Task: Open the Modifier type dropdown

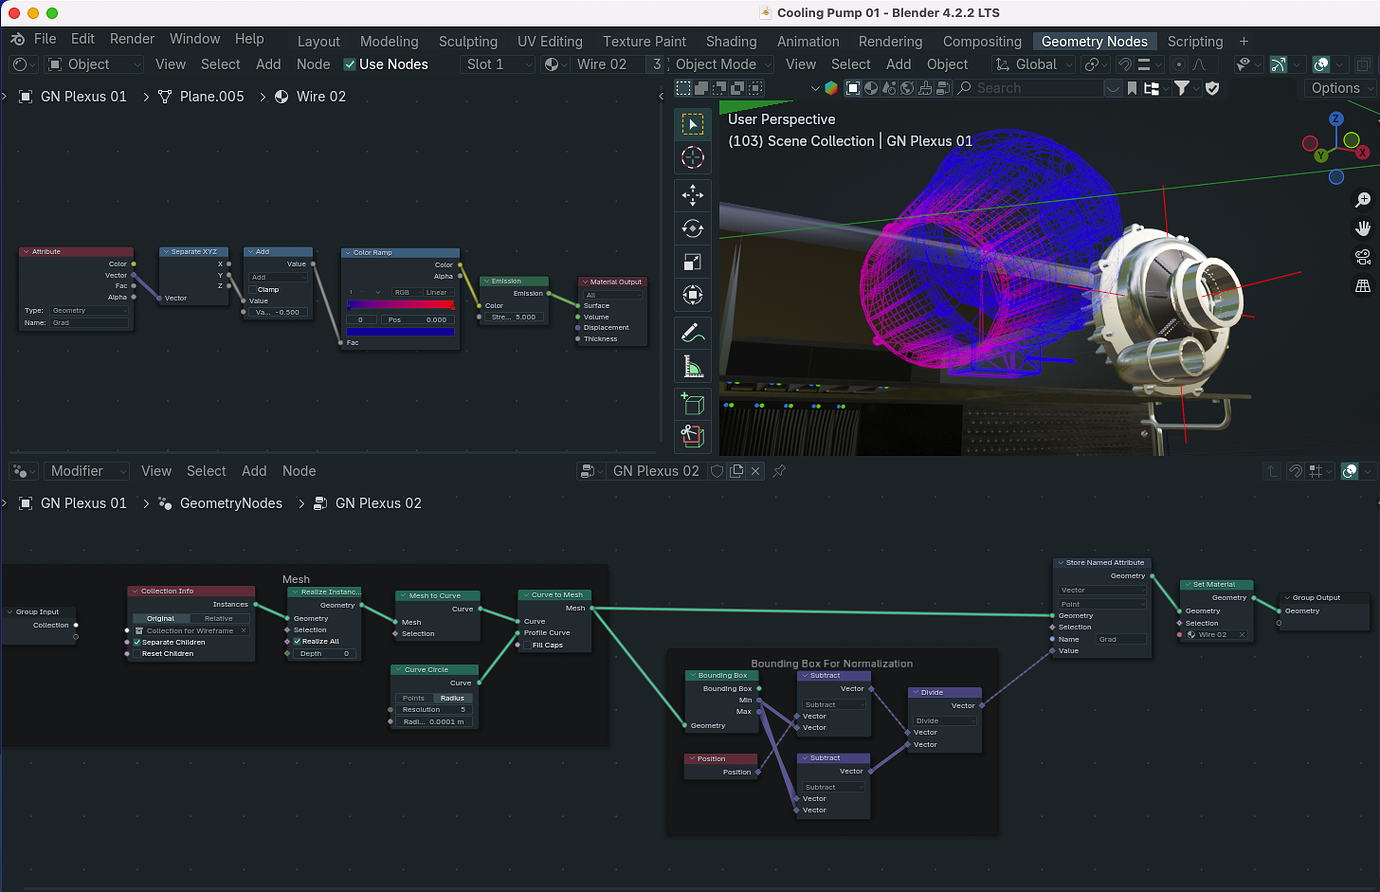Action: click(x=87, y=471)
